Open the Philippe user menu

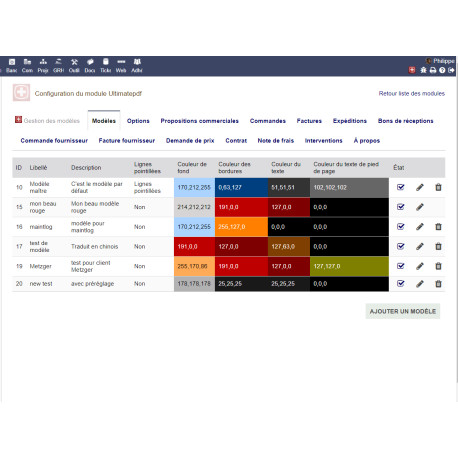(440, 61)
